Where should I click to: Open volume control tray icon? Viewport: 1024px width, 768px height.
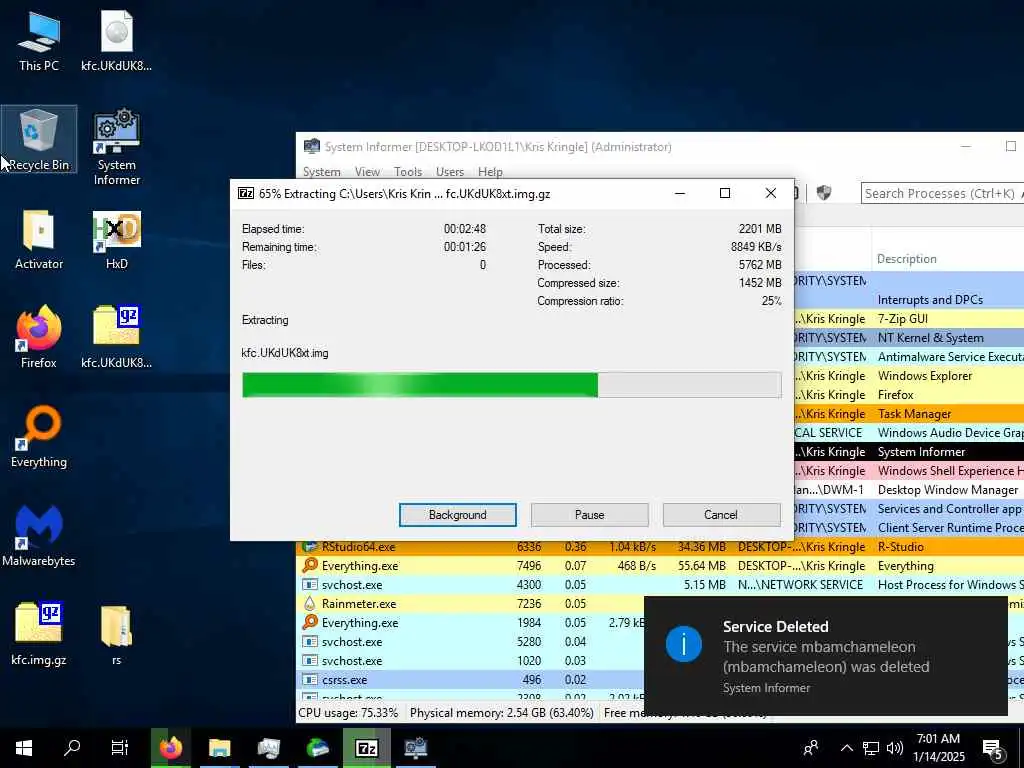(x=895, y=748)
